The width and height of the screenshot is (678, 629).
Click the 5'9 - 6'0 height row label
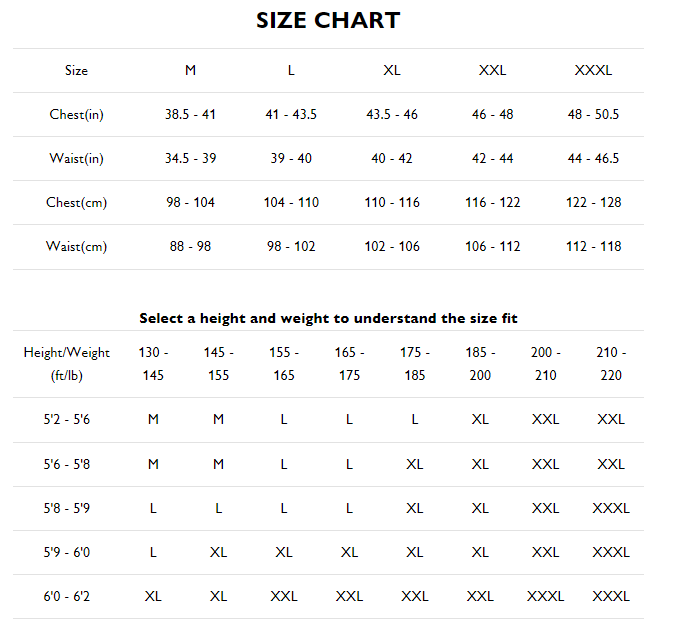click(67, 552)
